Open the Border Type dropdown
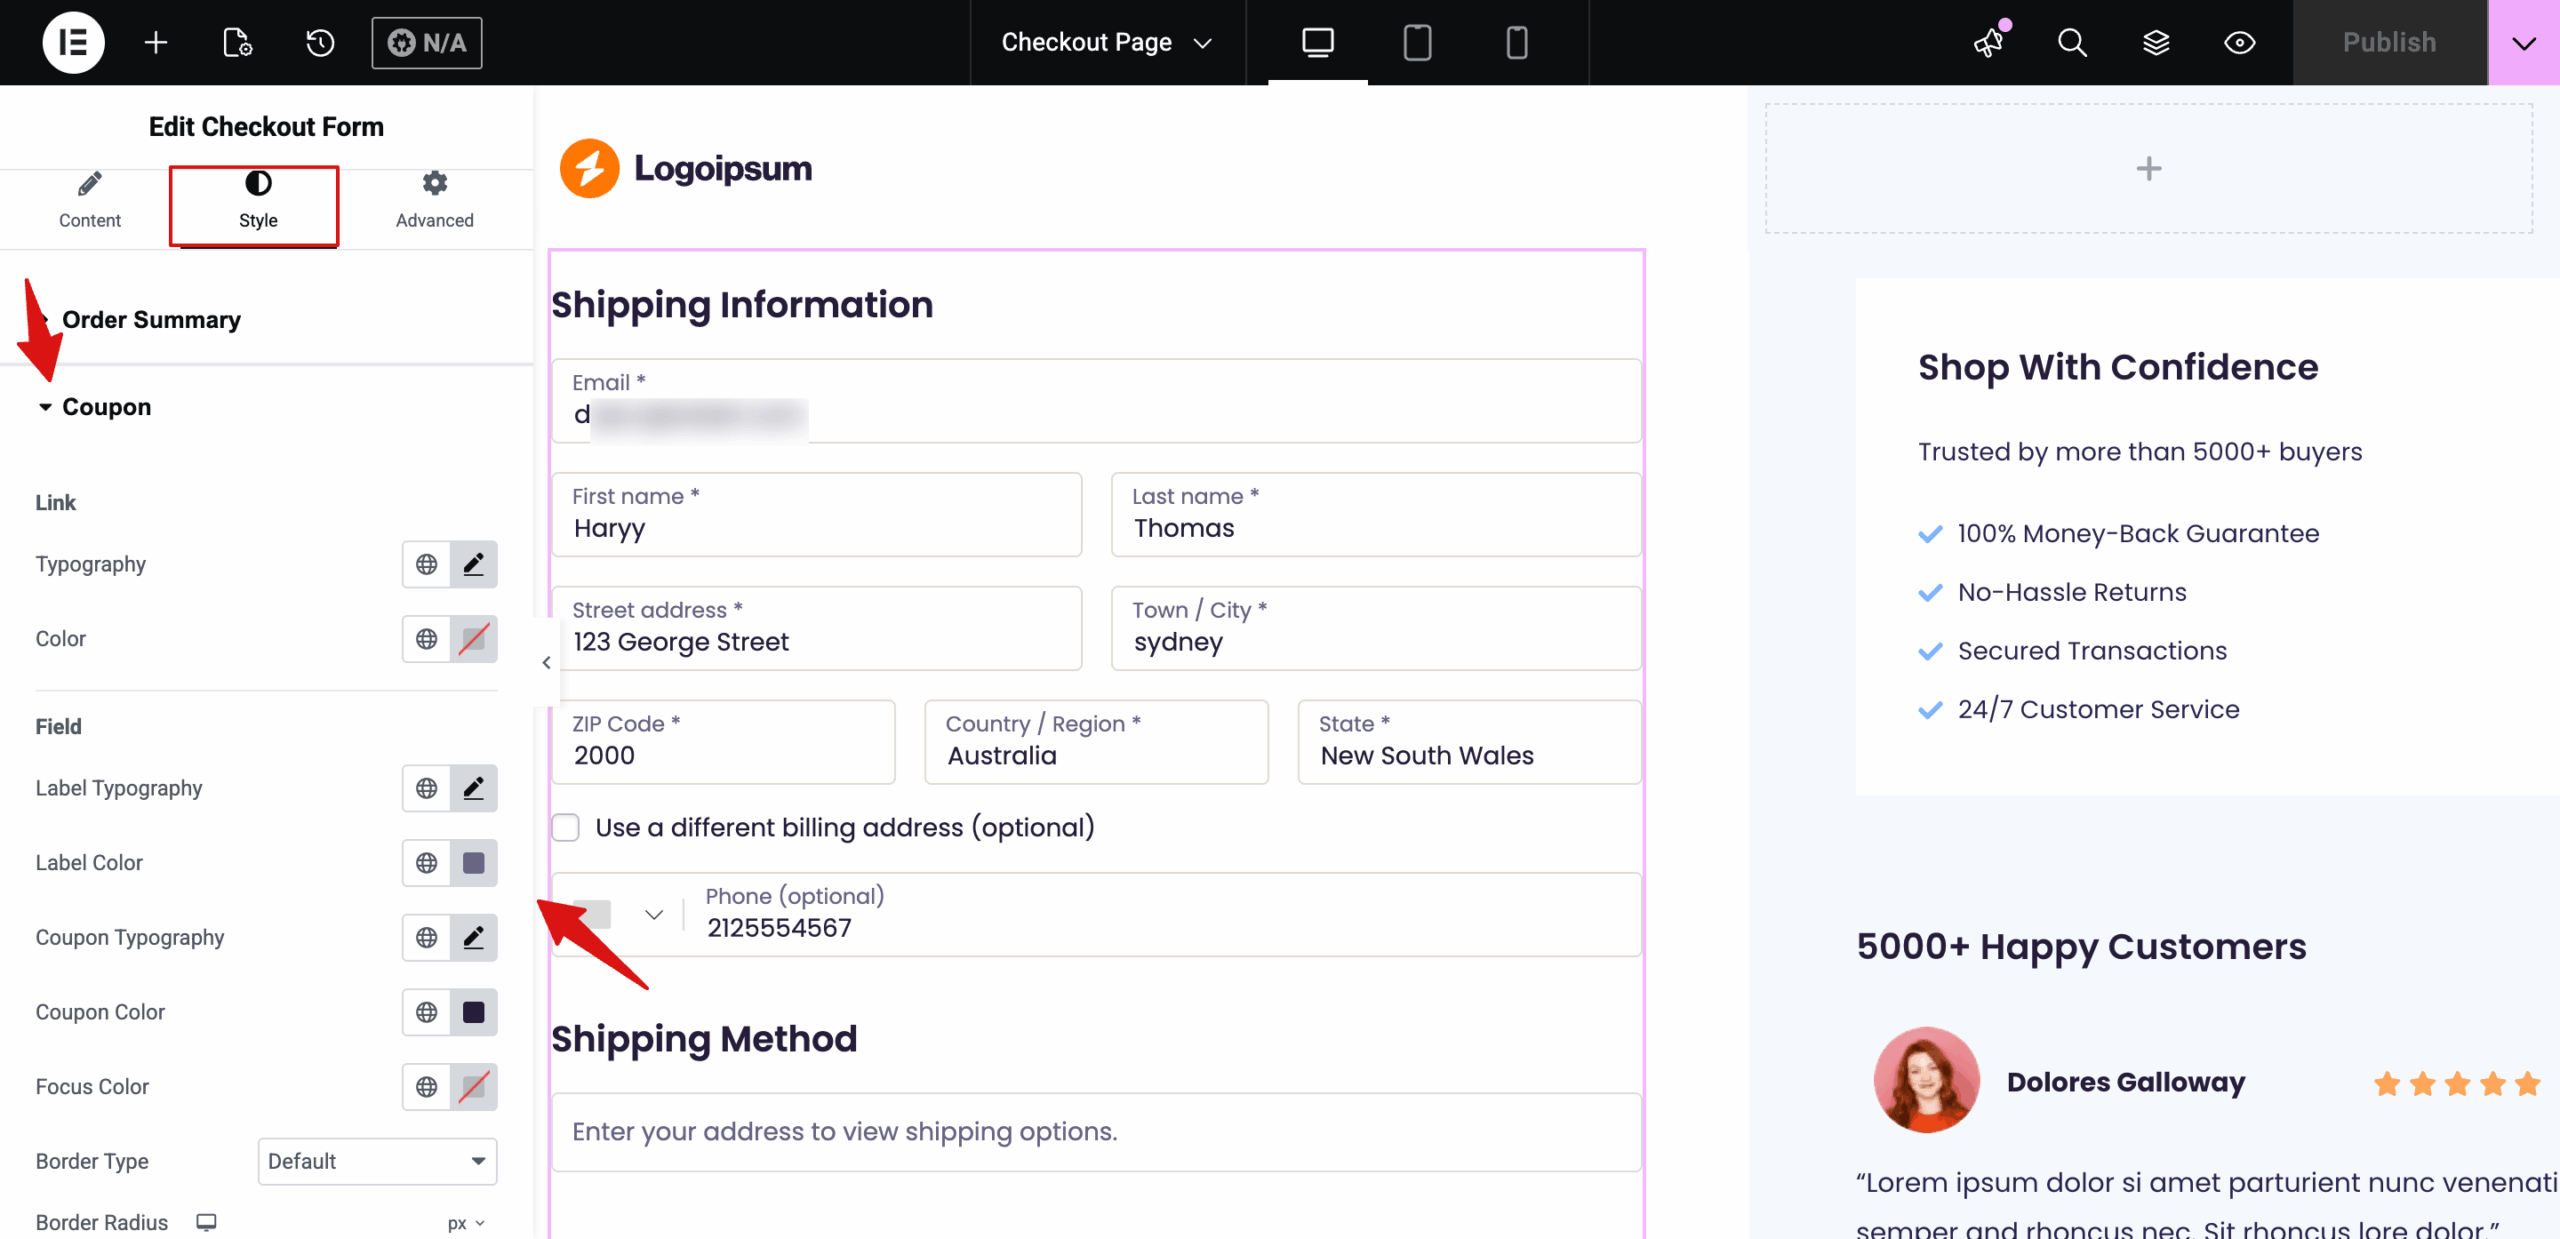 (377, 1161)
